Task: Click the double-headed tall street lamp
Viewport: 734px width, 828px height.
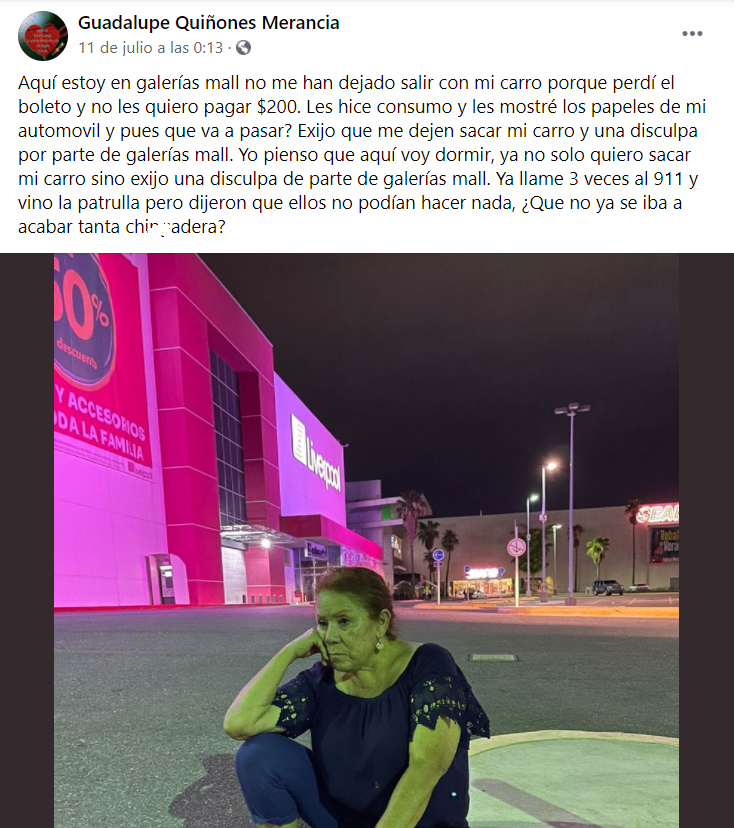Action: (x=571, y=504)
